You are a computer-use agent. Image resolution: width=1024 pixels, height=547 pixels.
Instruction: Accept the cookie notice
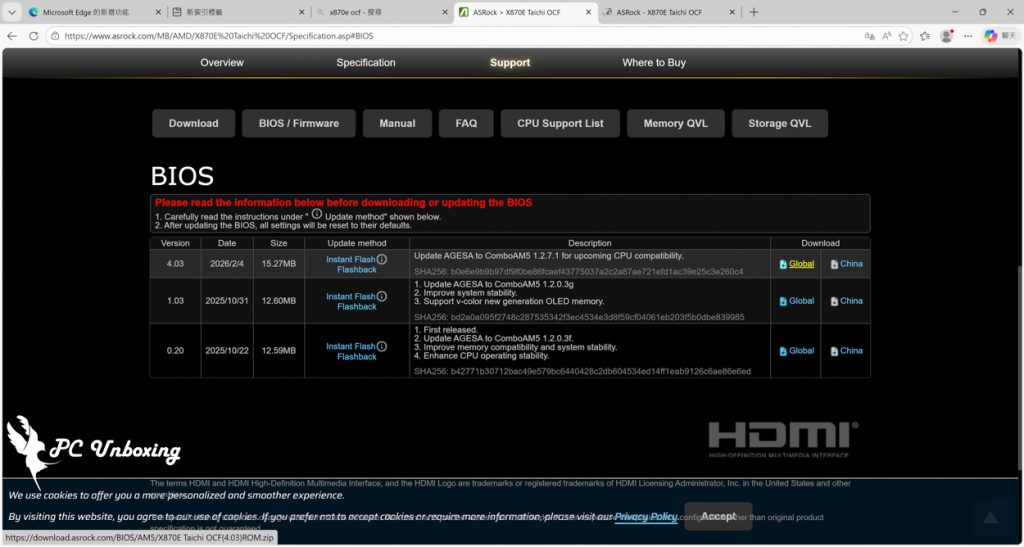[718, 516]
